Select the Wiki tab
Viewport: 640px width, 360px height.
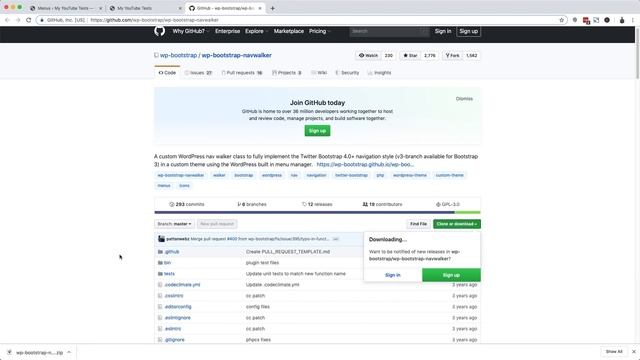click(319, 73)
